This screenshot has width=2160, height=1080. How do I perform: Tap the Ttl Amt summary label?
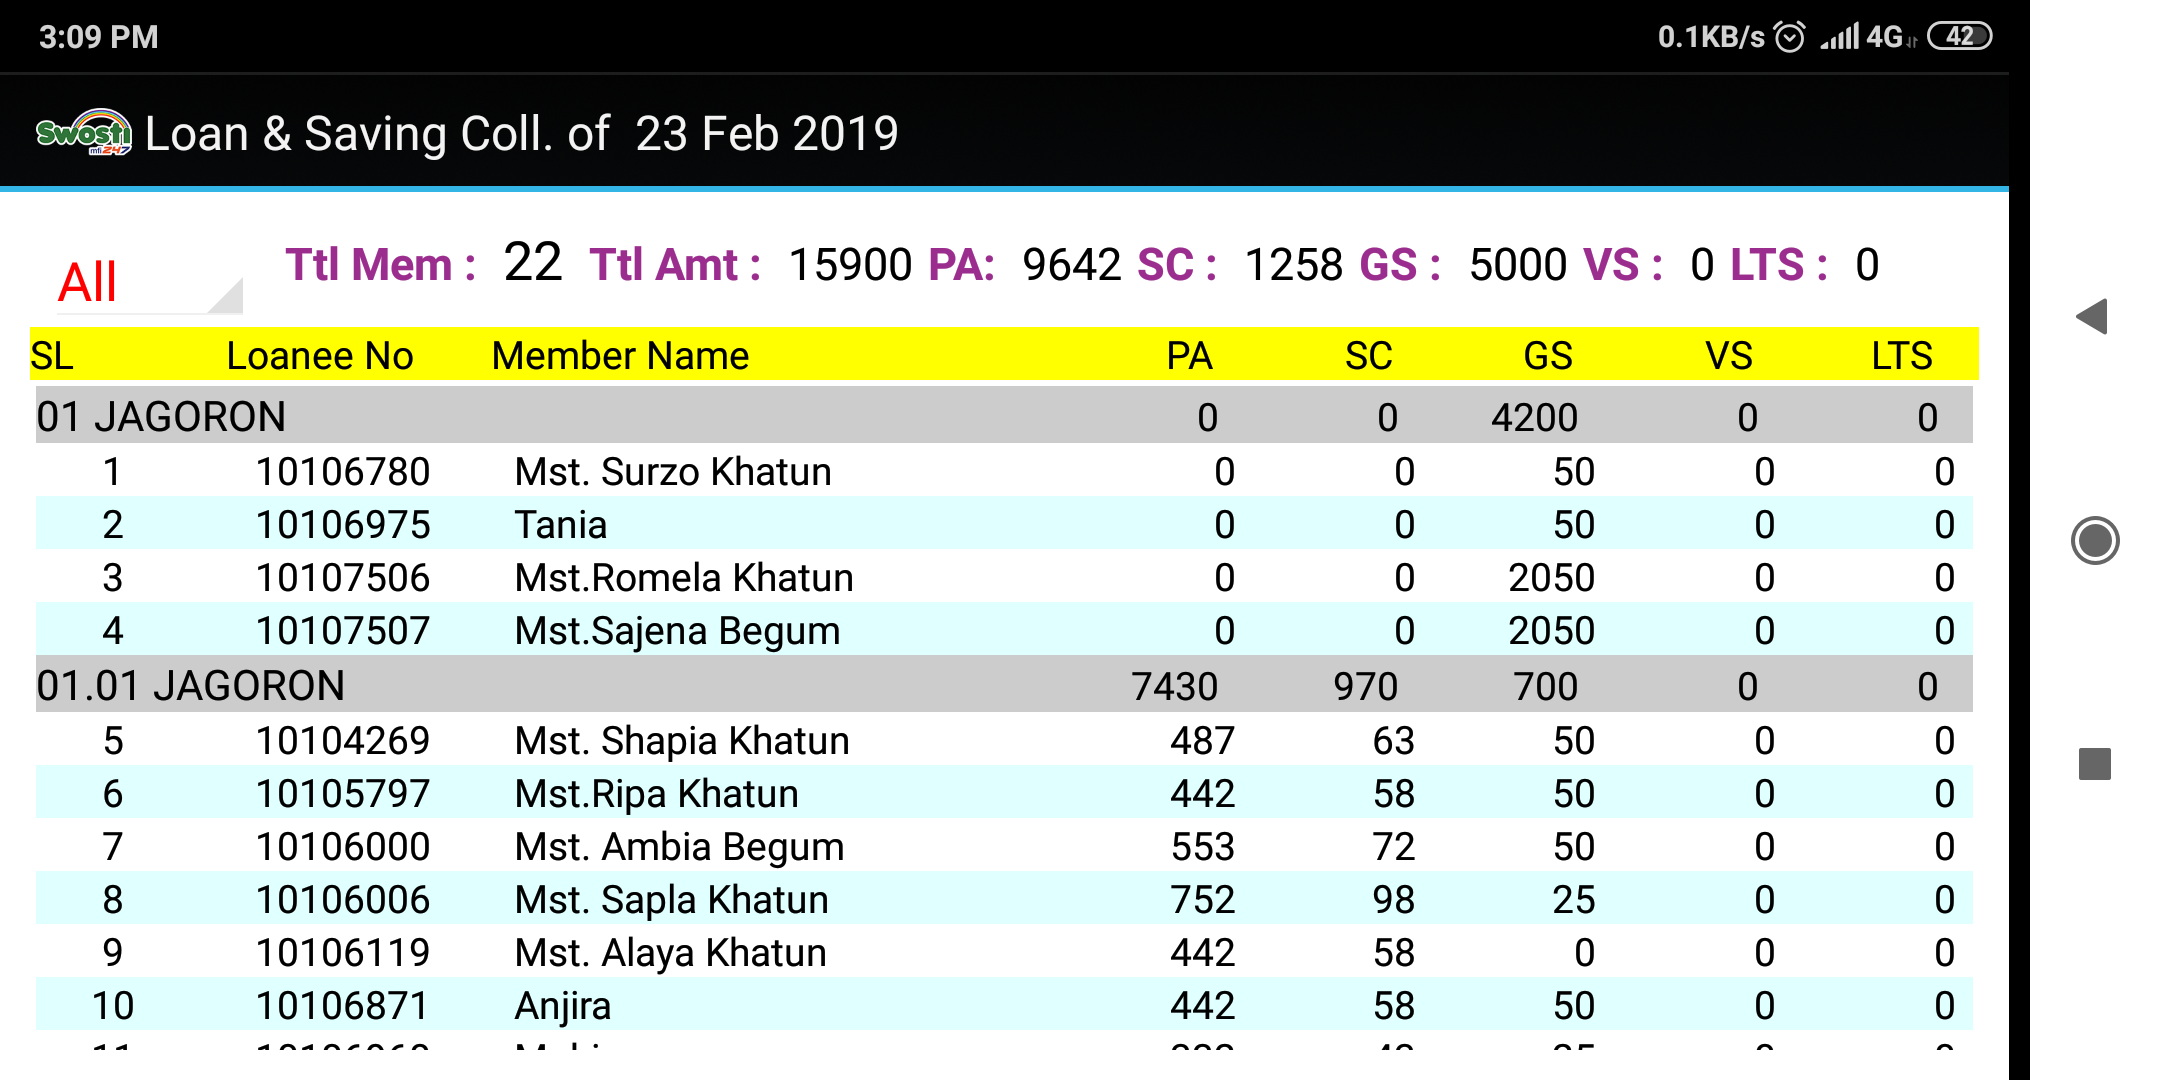pos(675,265)
